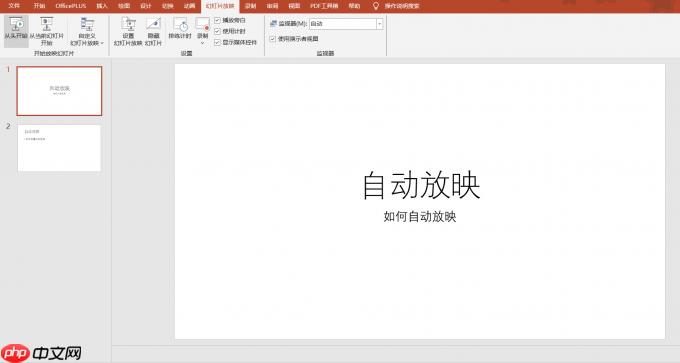Viewport: 680px width, 363px height.
Task: Toggle the 显示媒体控件 checkbox
Action: coord(218,43)
